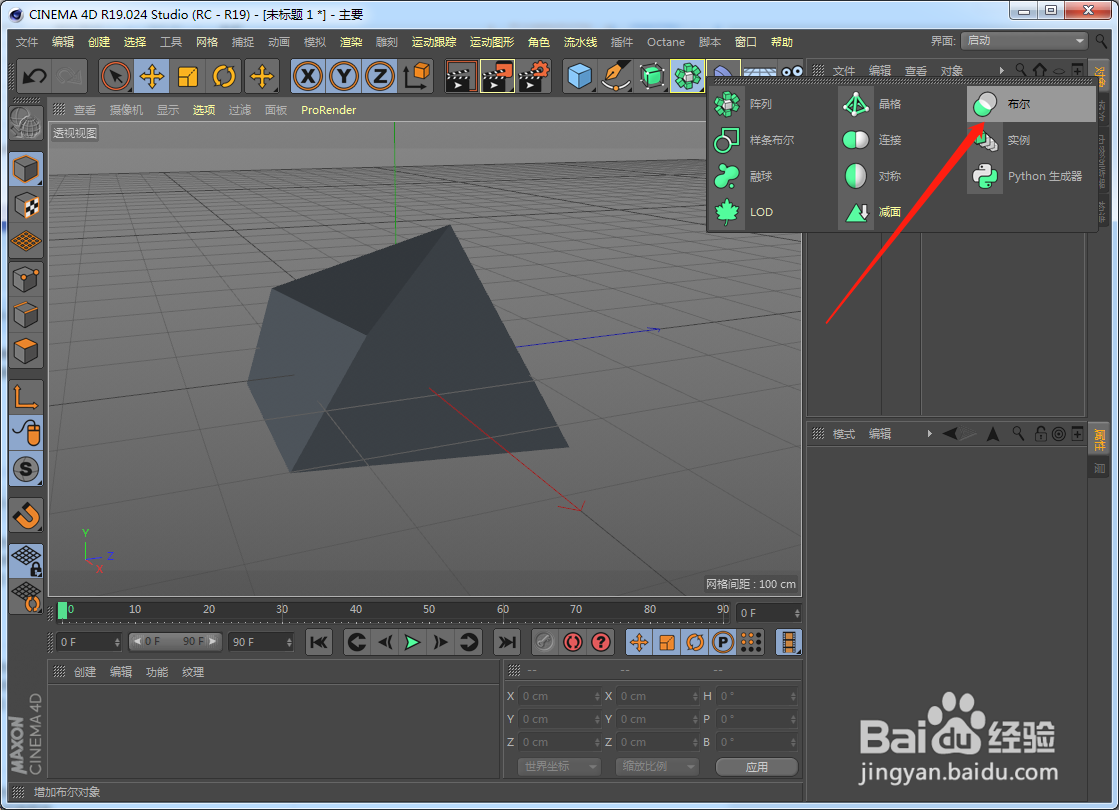Toggle Enable Axis mode

(26, 397)
